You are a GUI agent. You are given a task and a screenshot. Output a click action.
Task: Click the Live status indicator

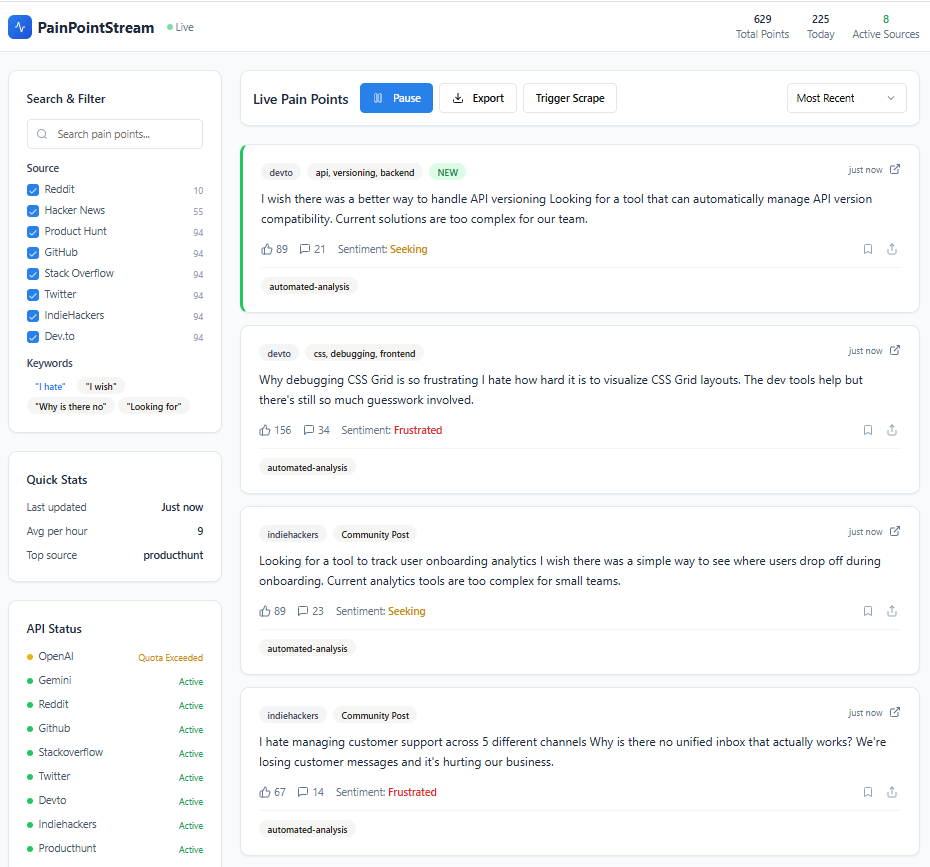(180, 27)
